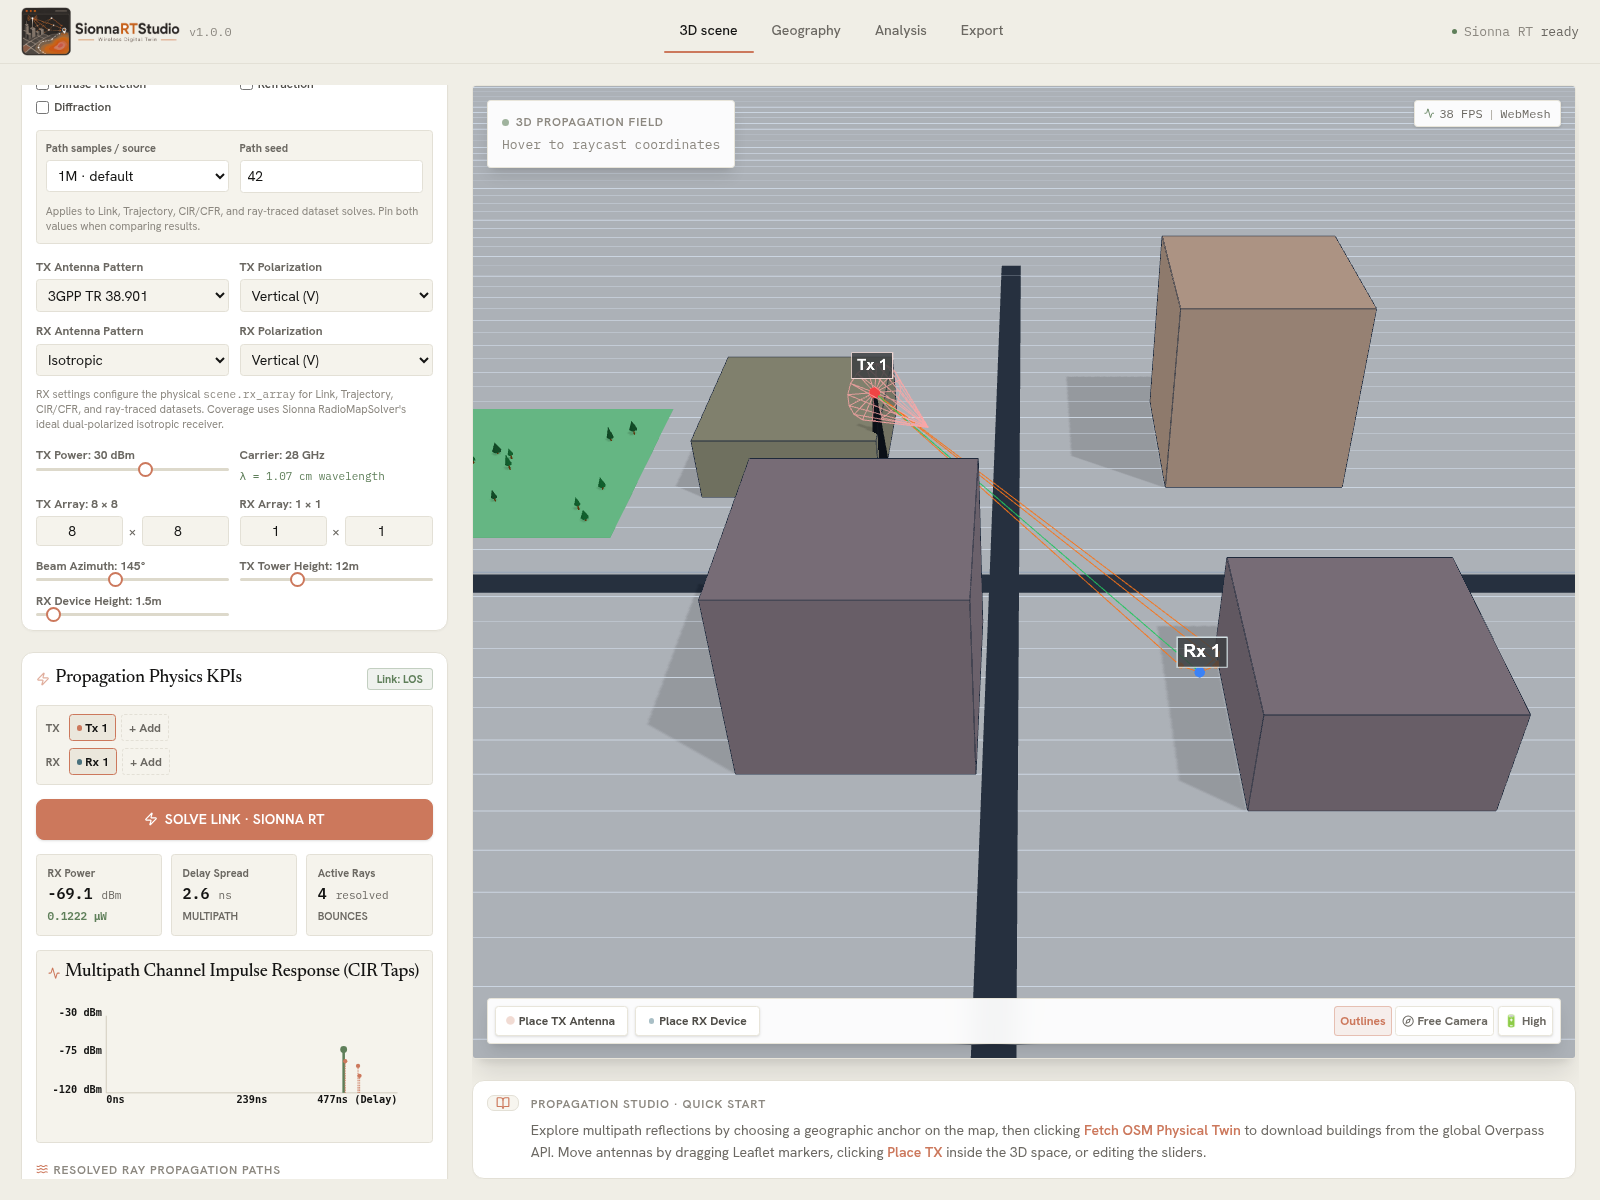
Task: Click the blue receiver marker dot in scene
Action: tap(1200, 673)
